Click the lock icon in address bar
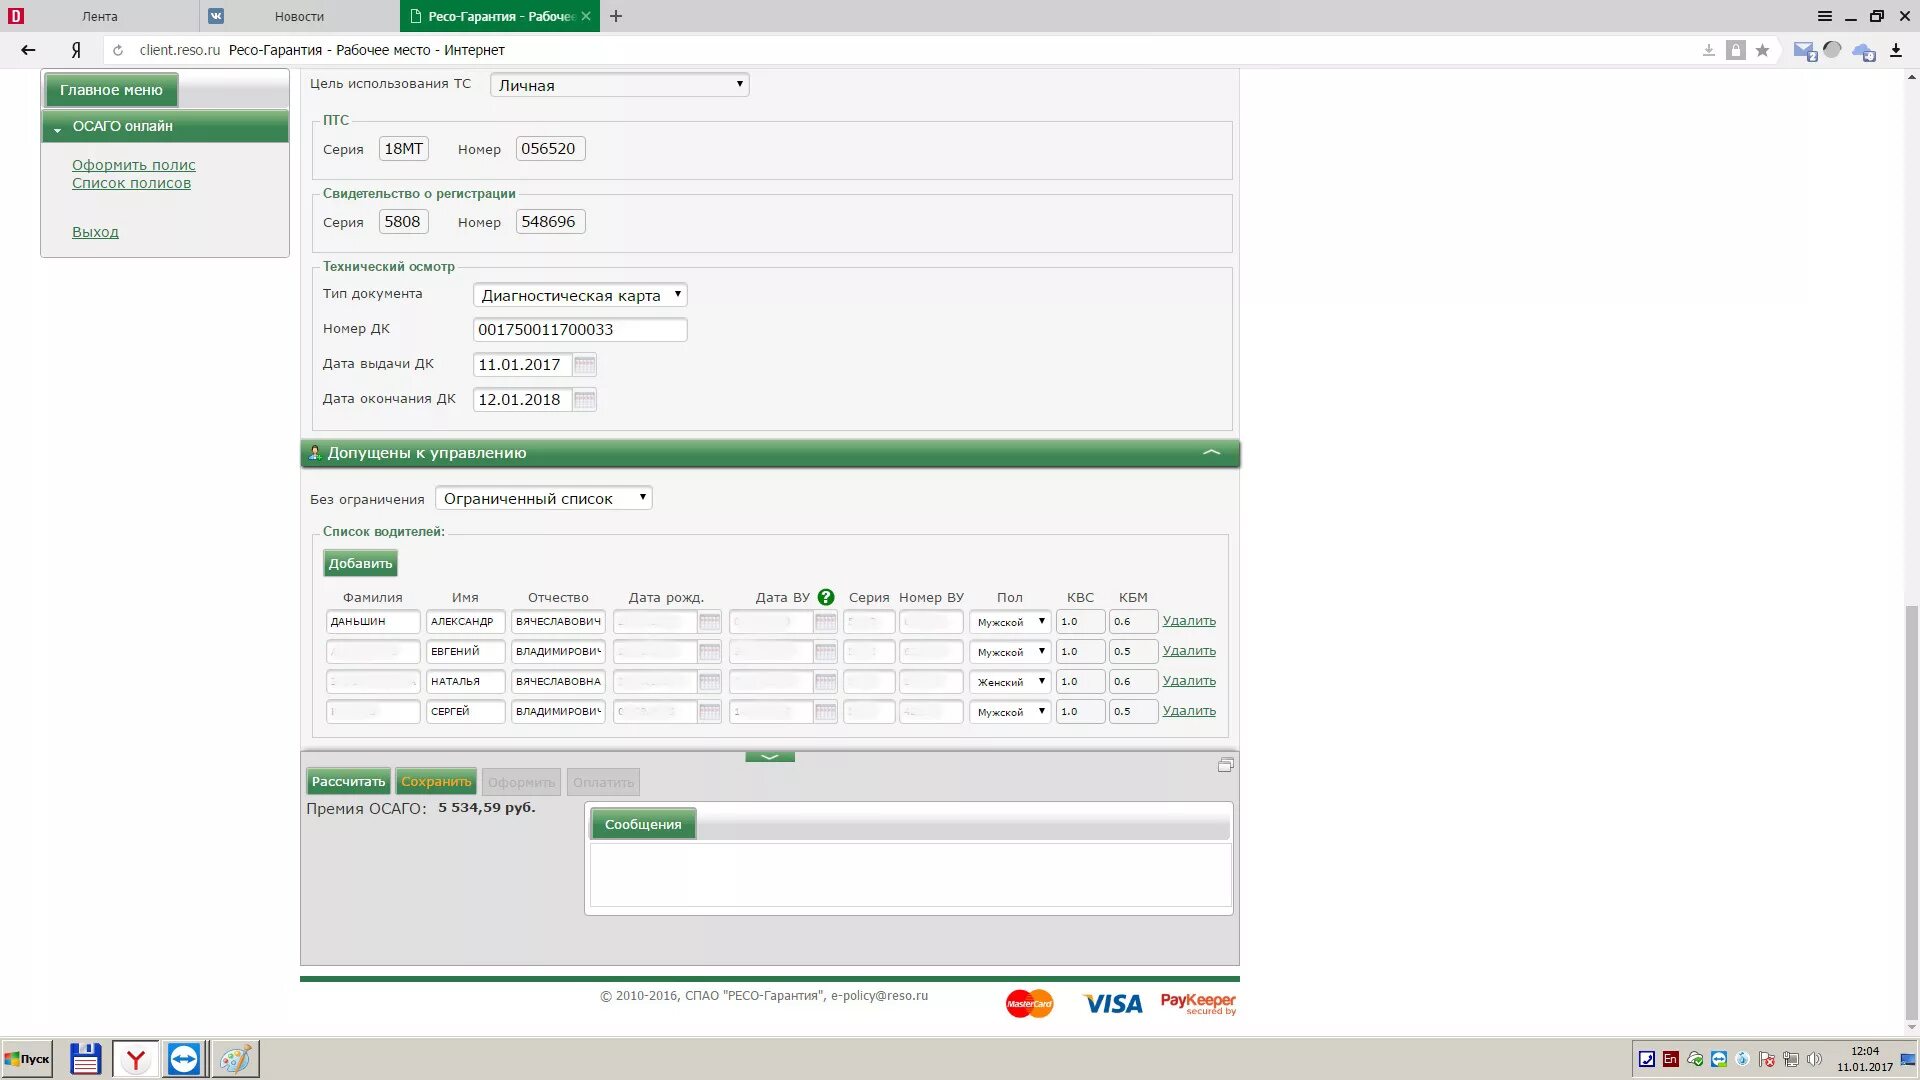The height and width of the screenshot is (1080, 1920). tap(1736, 50)
